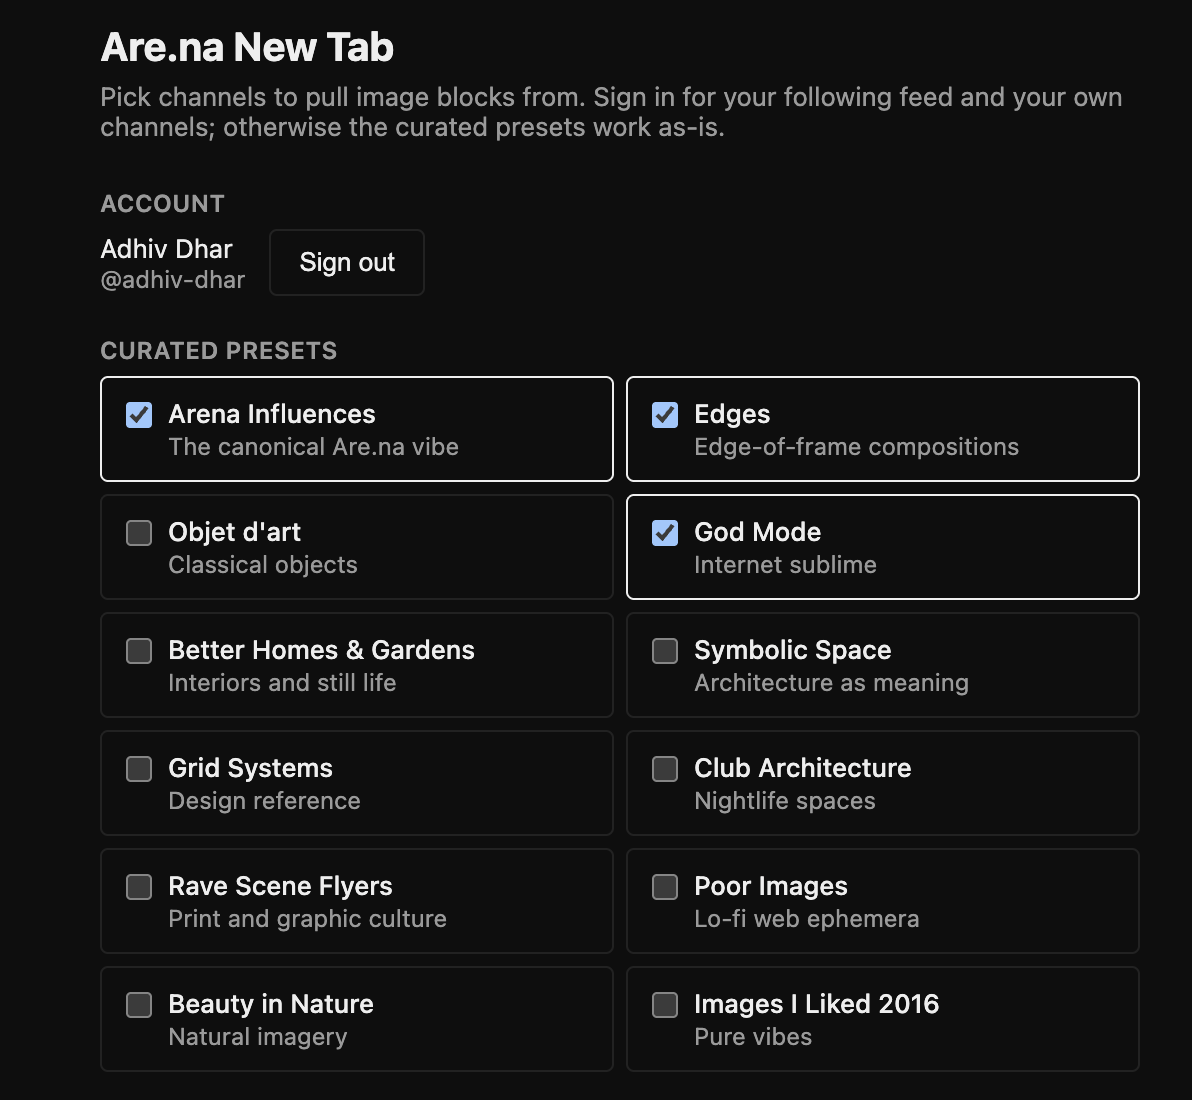
Task: Check the Club Architecture checkbox
Action: [x=665, y=769]
